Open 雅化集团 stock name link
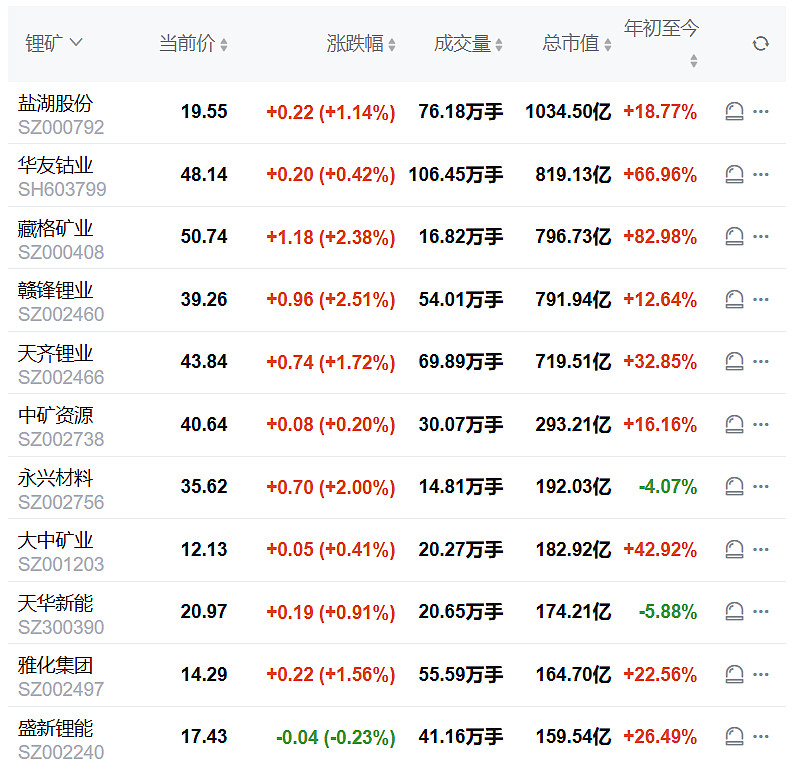This screenshot has height=766, width=794. [x=55, y=666]
